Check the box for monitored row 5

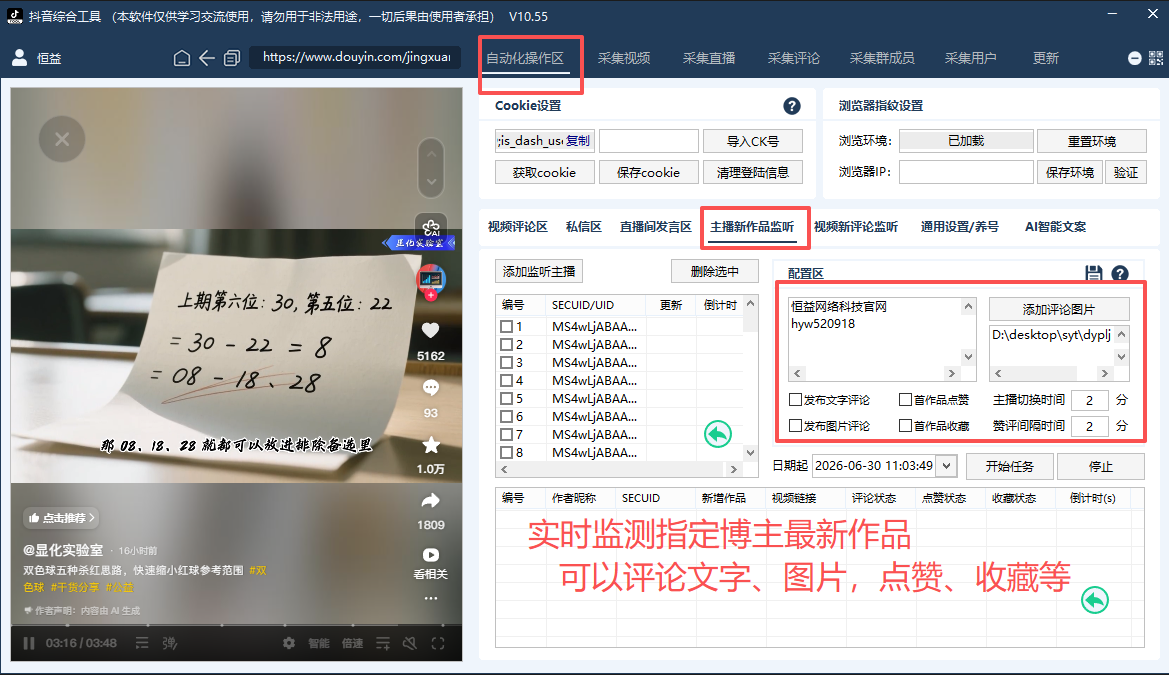click(506, 398)
